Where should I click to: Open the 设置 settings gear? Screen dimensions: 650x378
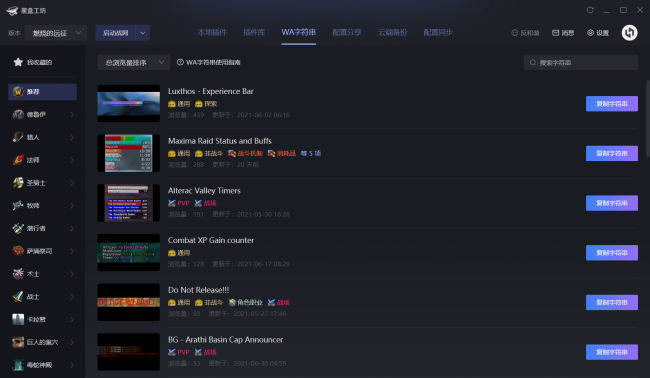click(590, 33)
